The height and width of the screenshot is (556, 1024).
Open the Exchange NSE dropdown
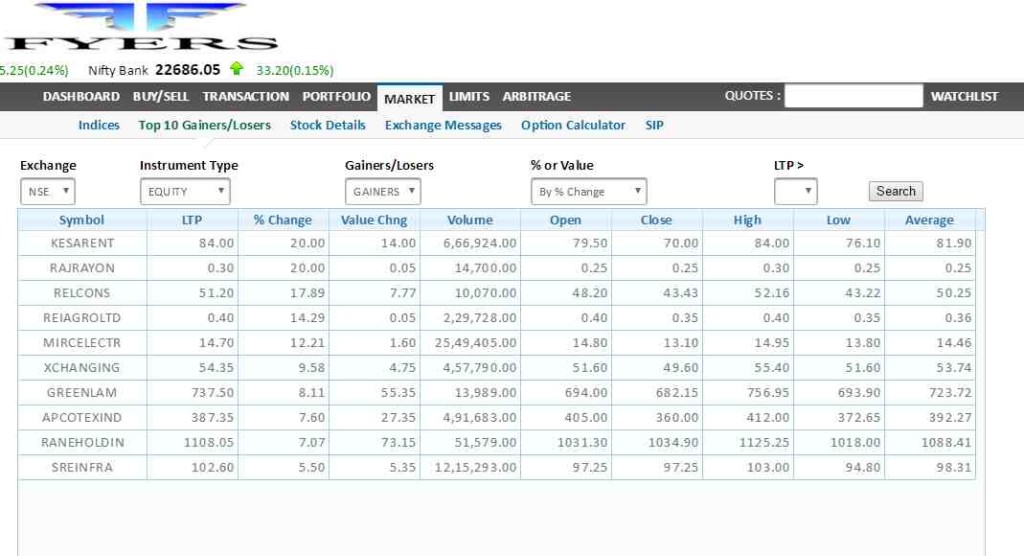(x=47, y=192)
